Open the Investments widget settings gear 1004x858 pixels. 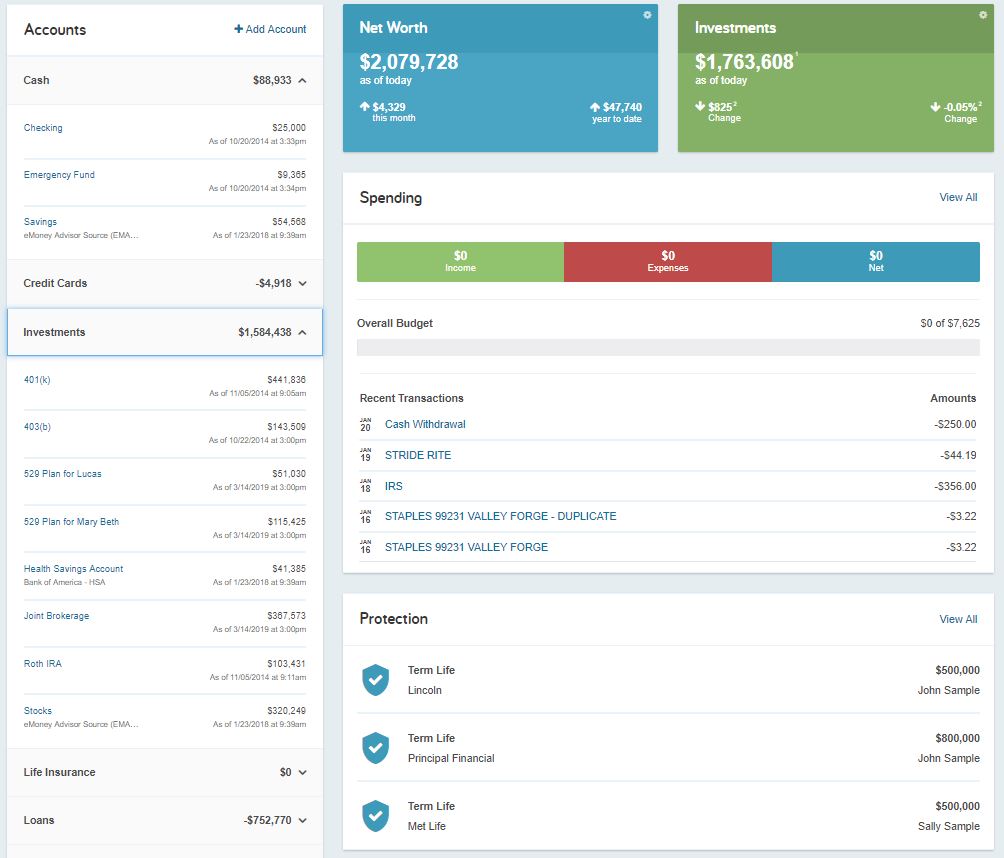983,15
